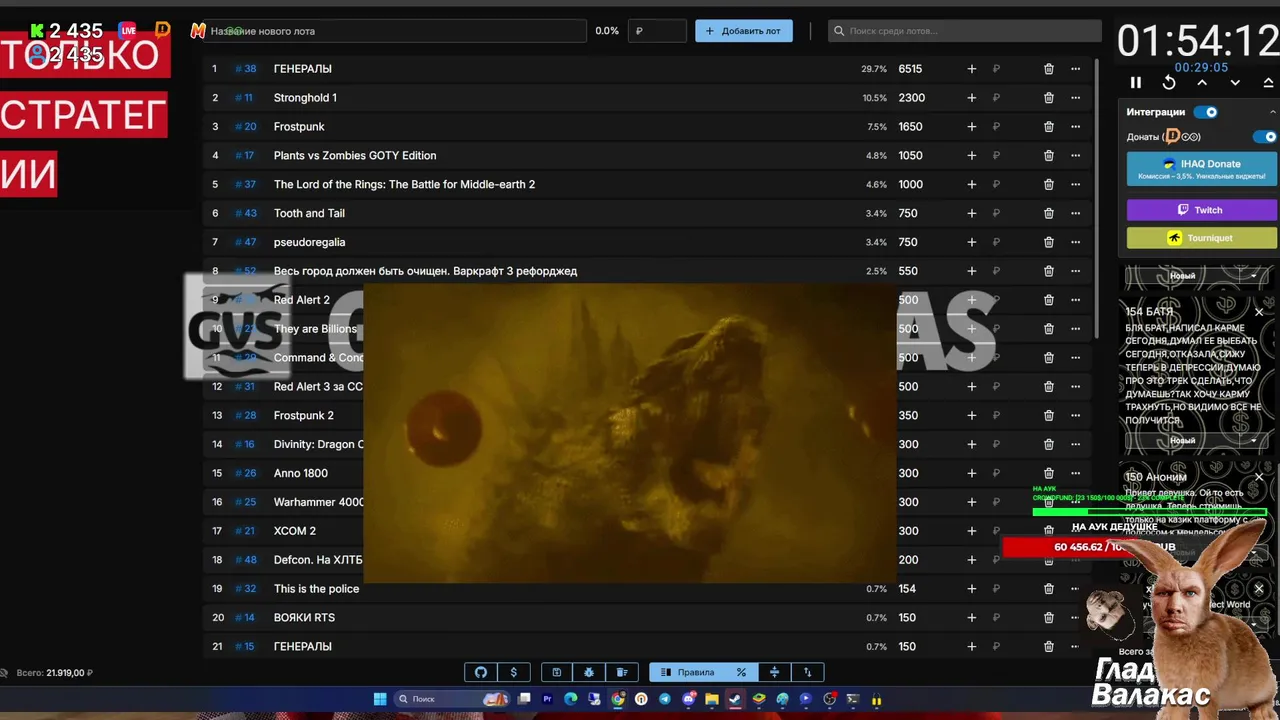
Task: Open the GitHub link icon in bottom toolbar
Action: pyautogui.click(x=481, y=672)
